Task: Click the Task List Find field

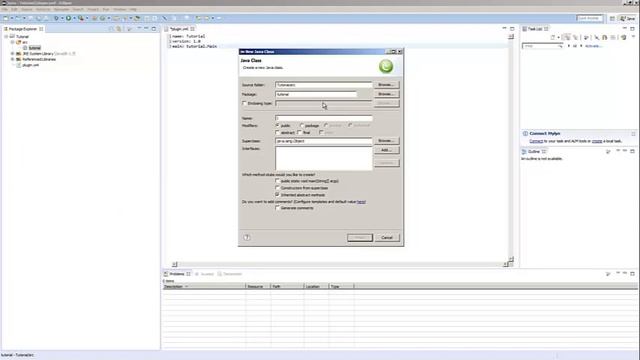Action: (x=542, y=46)
